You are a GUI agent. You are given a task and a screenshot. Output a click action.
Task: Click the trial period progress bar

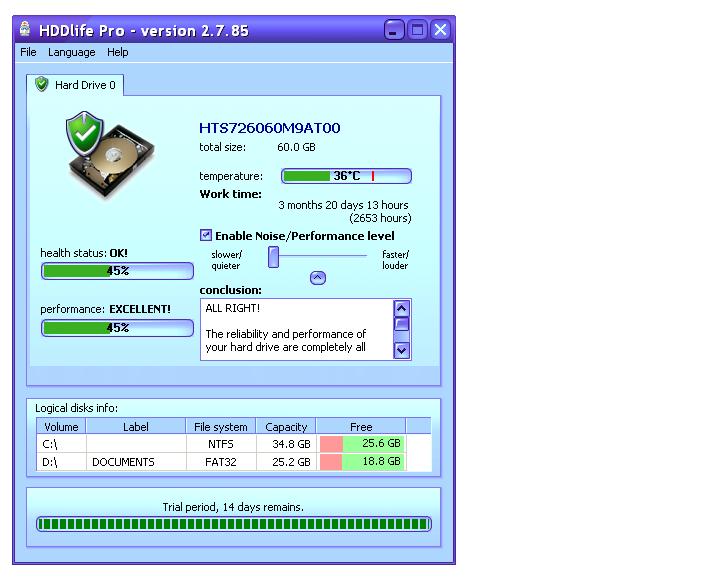click(x=234, y=524)
